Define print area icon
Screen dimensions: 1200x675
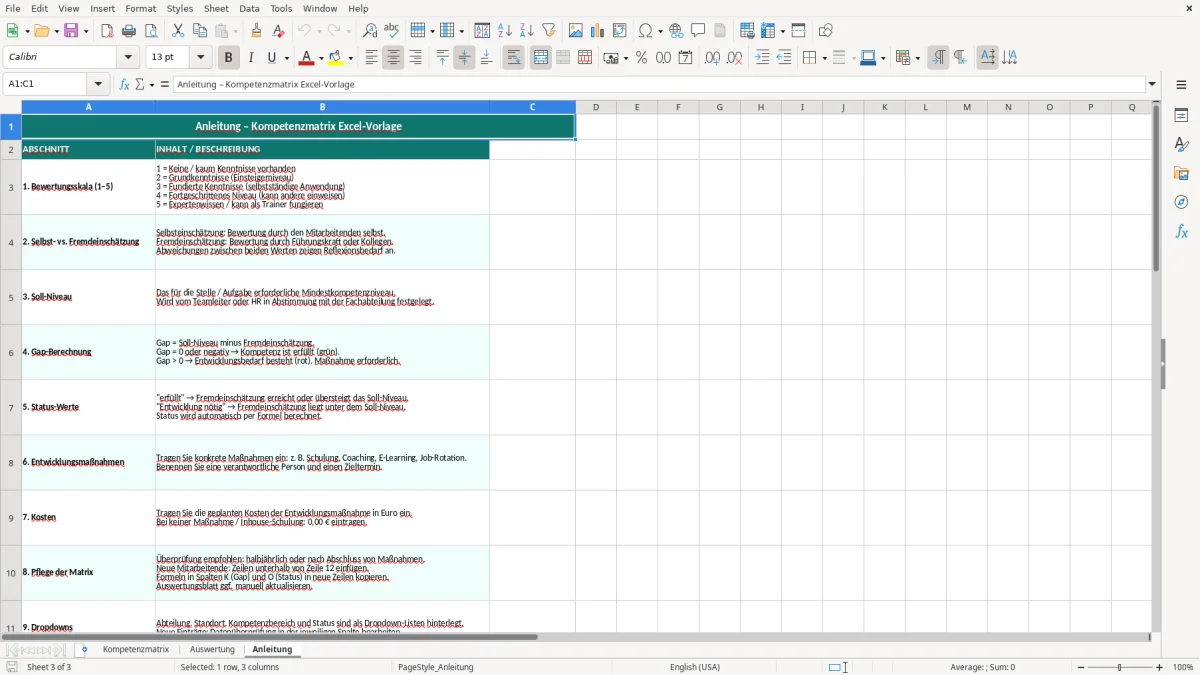coord(747,31)
